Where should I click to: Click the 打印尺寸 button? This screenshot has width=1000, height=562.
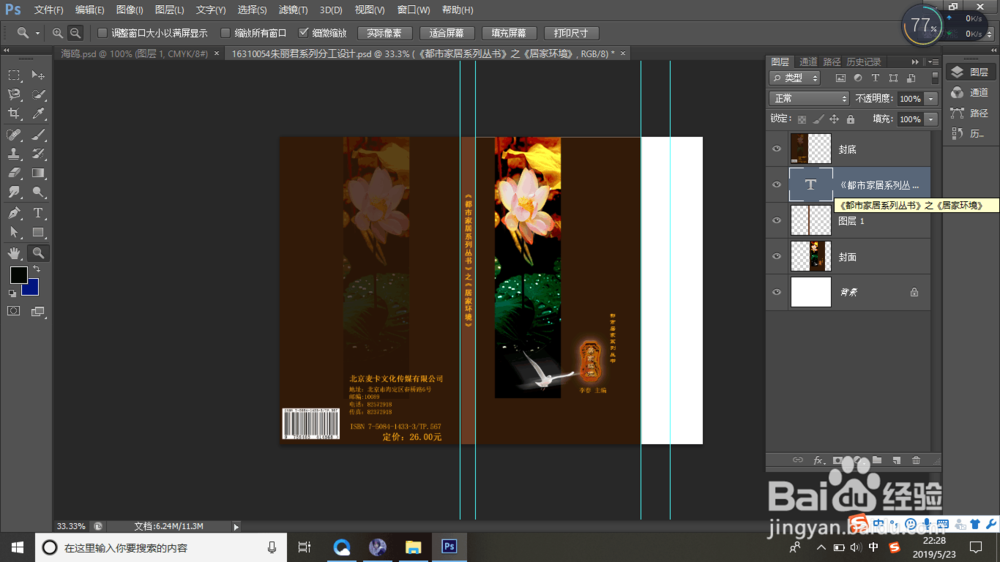coord(571,33)
